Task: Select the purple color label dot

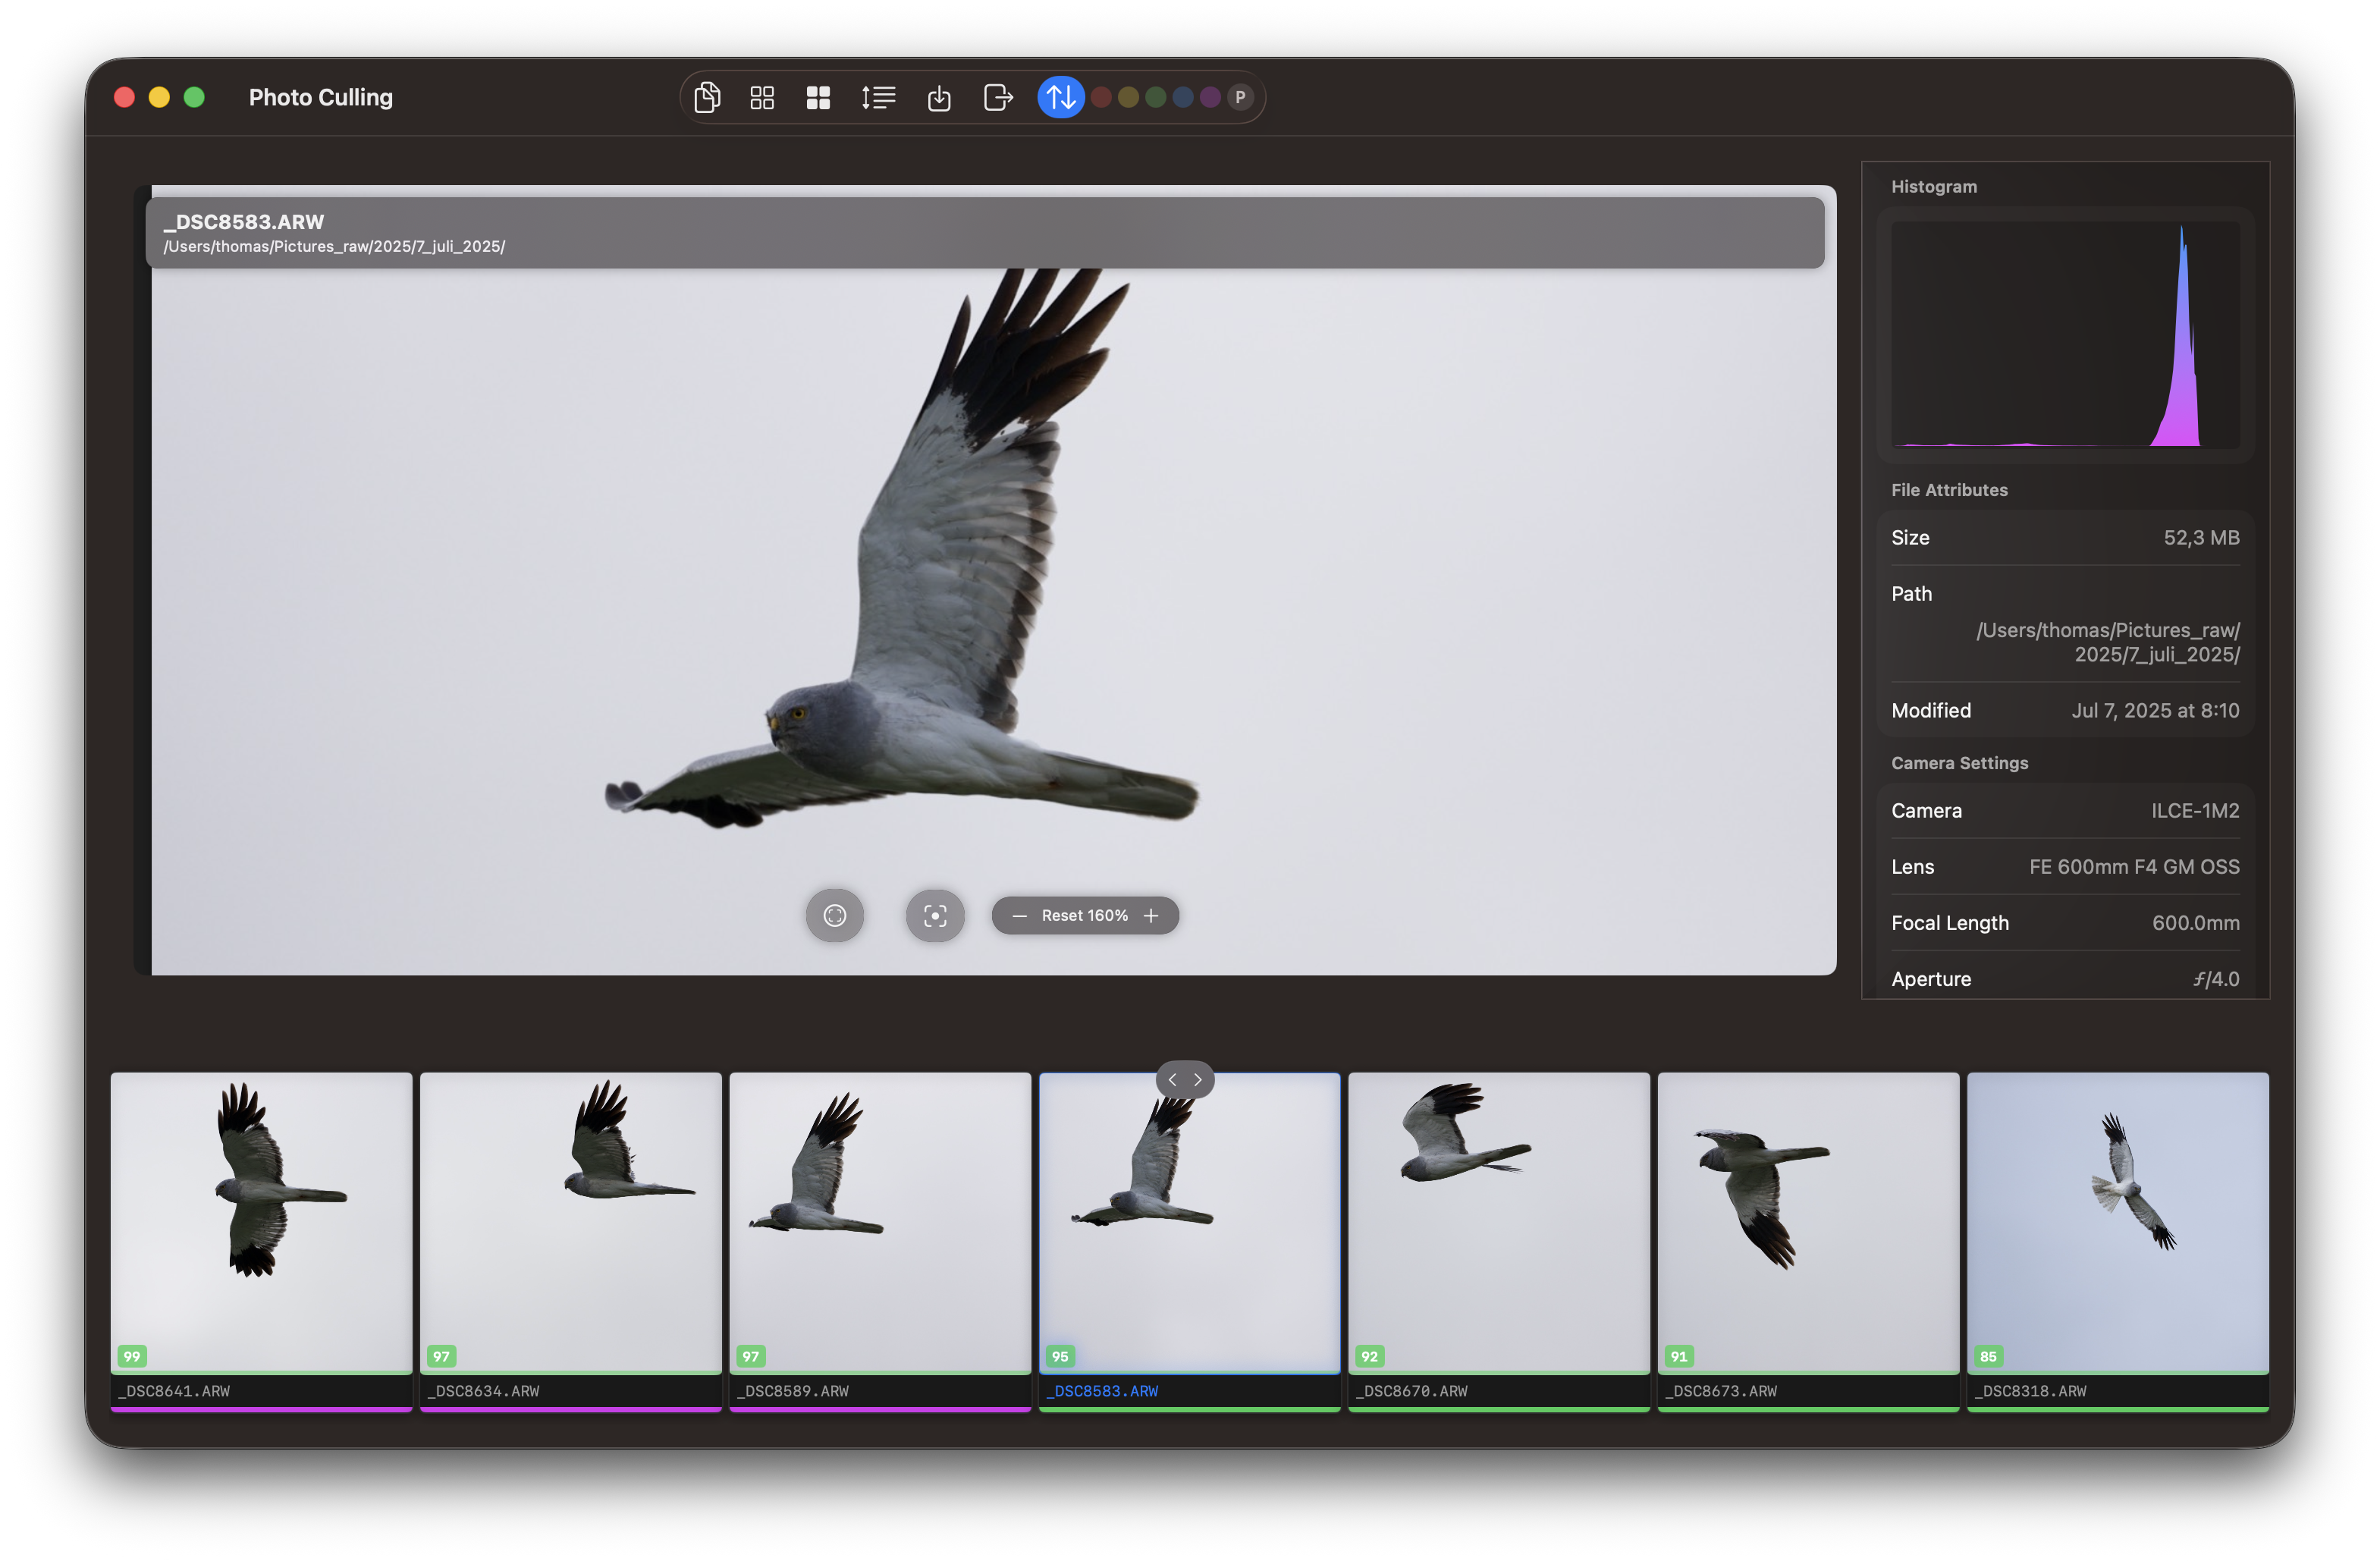Action: pyautogui.click(x=1210, y=97)
